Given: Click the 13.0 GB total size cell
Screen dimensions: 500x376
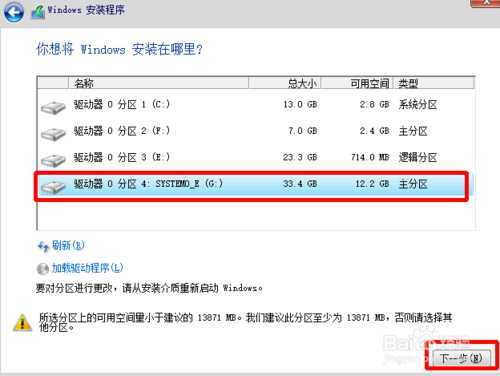Looking at the screenshot, I should [300, 105].
